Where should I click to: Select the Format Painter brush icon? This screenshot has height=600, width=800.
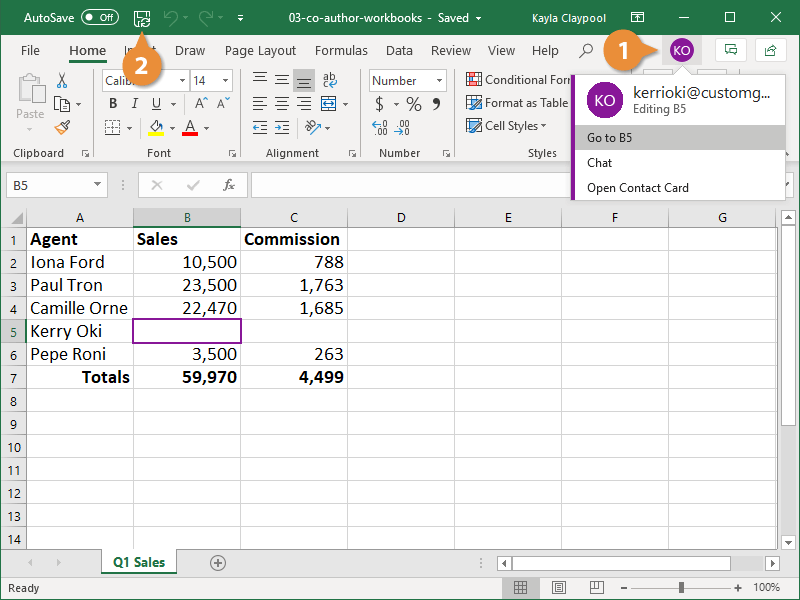click(62, 127)
